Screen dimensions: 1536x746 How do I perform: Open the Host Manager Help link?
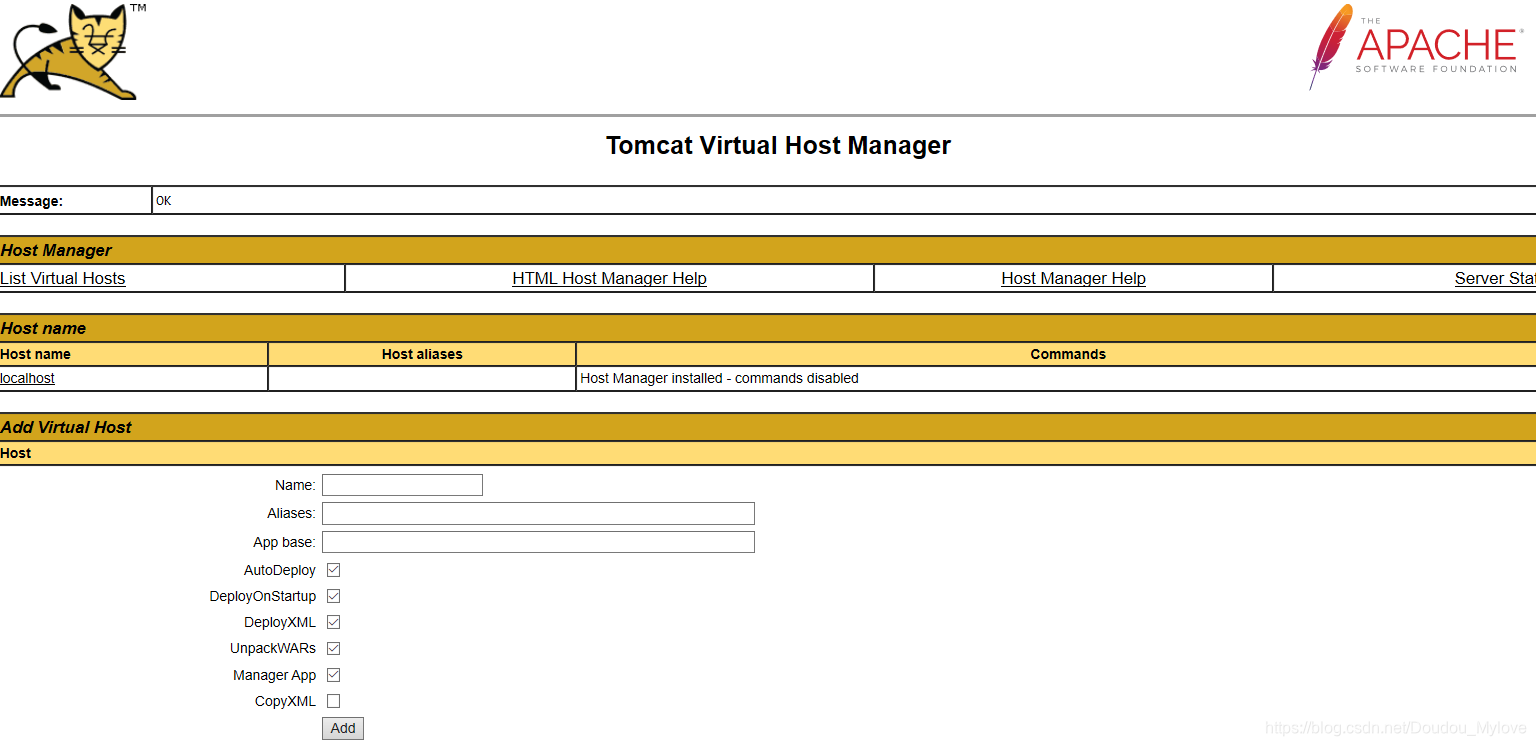(x=1073, y=278)
